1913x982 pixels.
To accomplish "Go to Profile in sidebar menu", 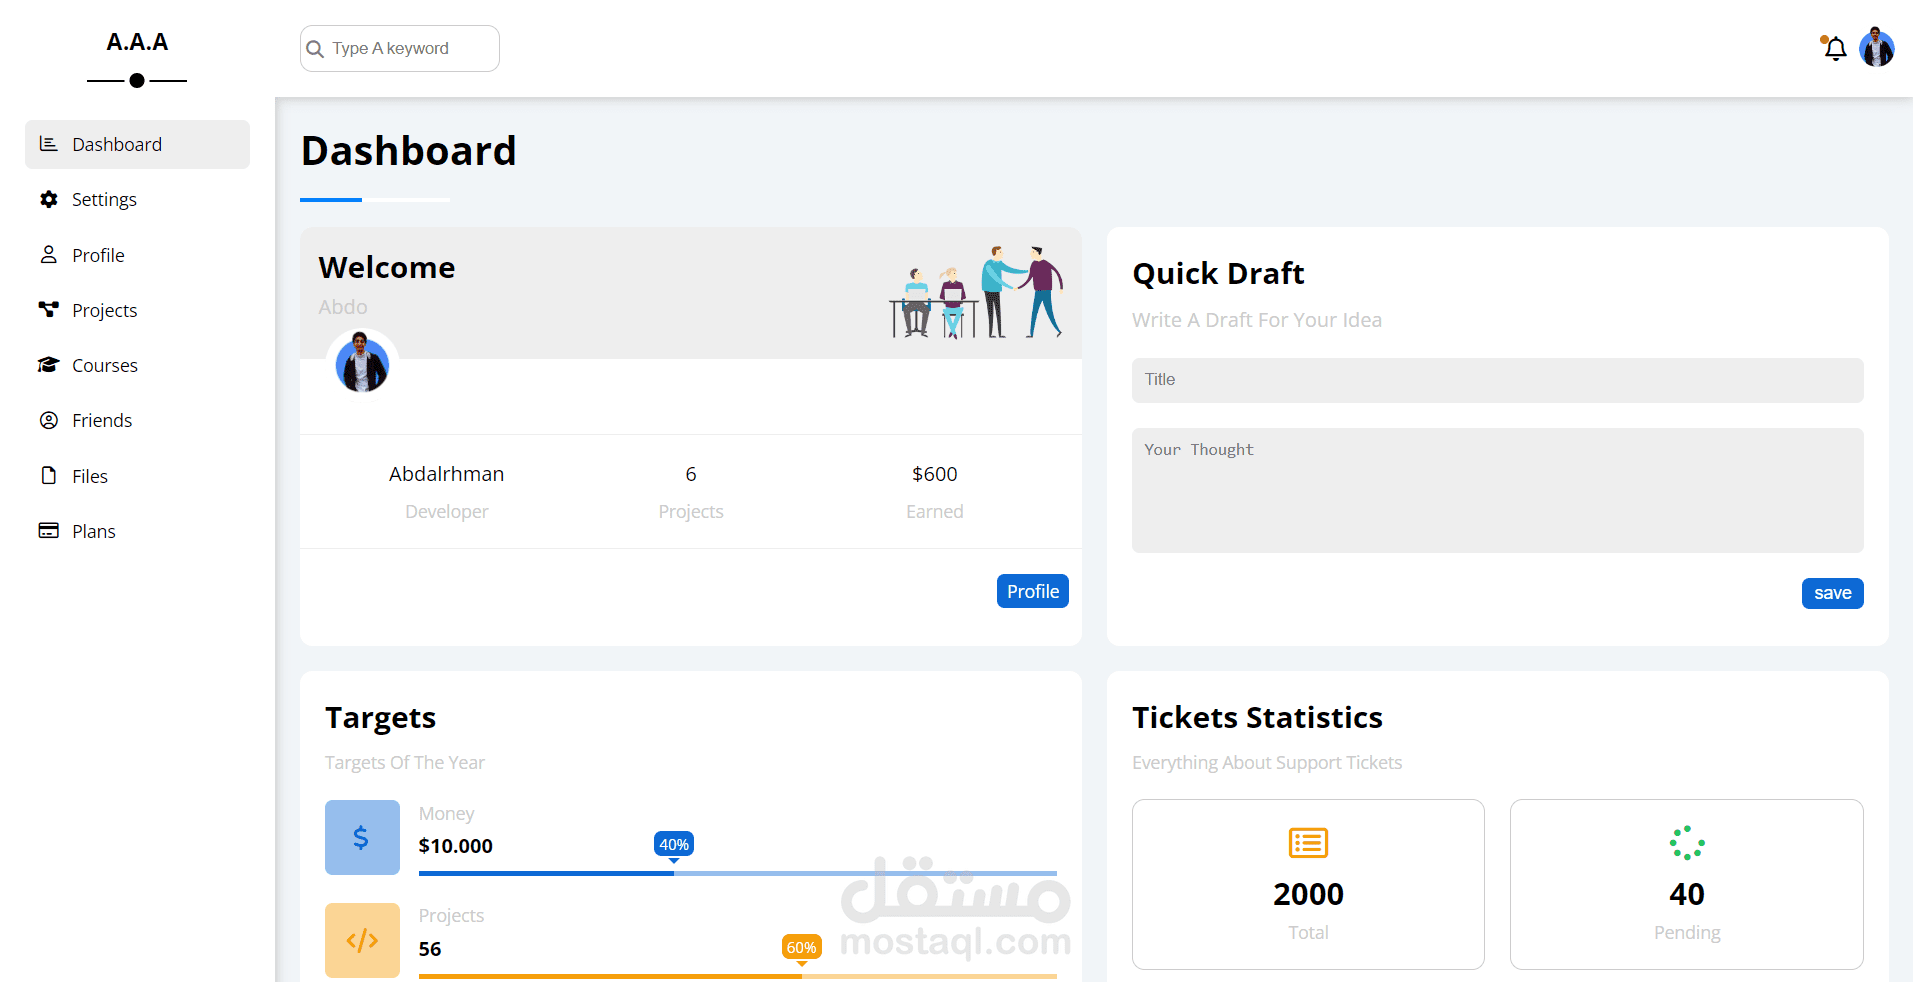I will pos(137,255).
